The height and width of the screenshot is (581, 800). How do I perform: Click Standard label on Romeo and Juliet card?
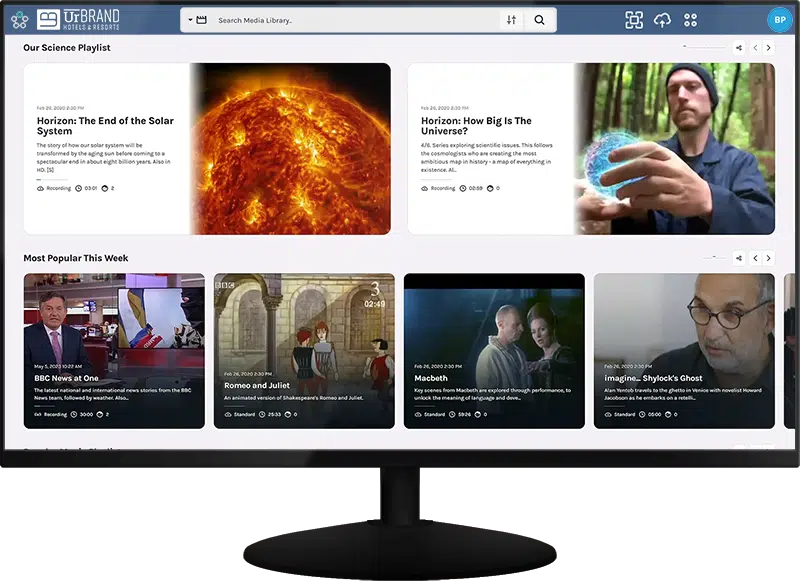(x=244, y=415)
